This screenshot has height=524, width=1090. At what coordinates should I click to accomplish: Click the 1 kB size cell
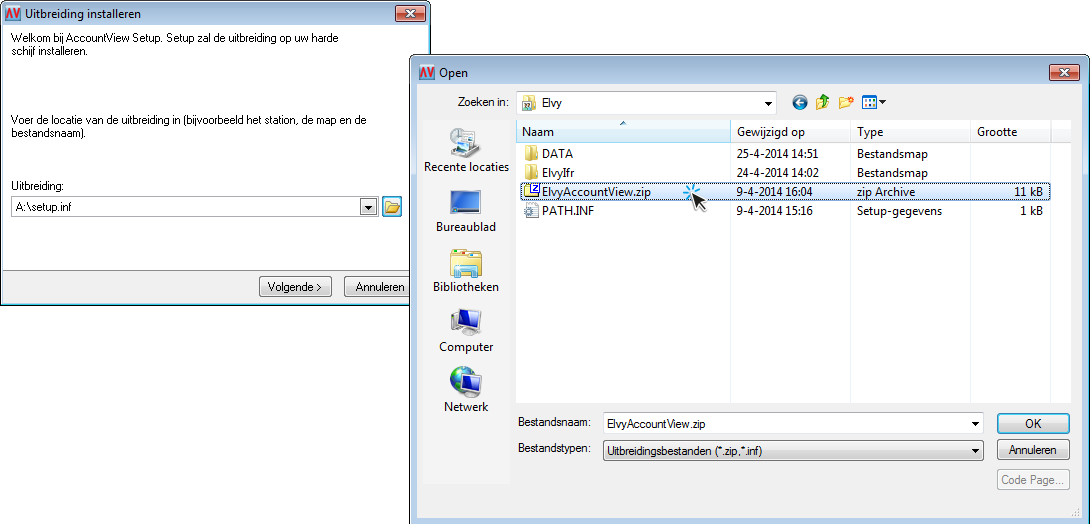point(1031,211)
